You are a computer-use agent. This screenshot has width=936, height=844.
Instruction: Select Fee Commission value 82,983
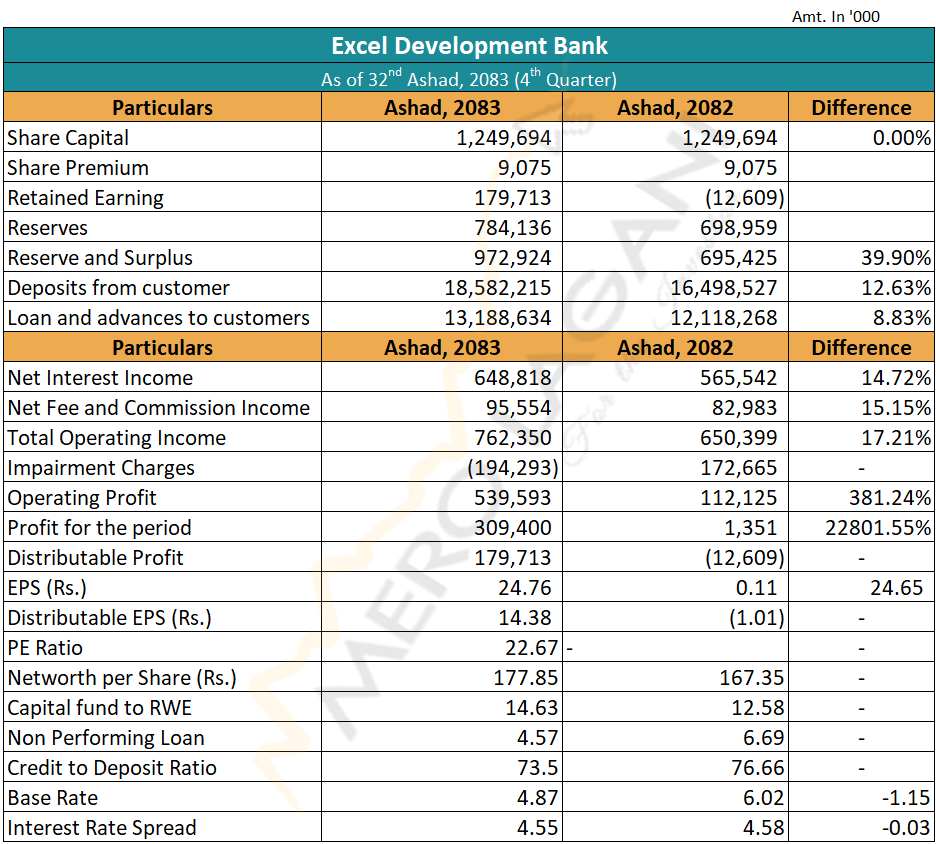click(x=744, y=408)
